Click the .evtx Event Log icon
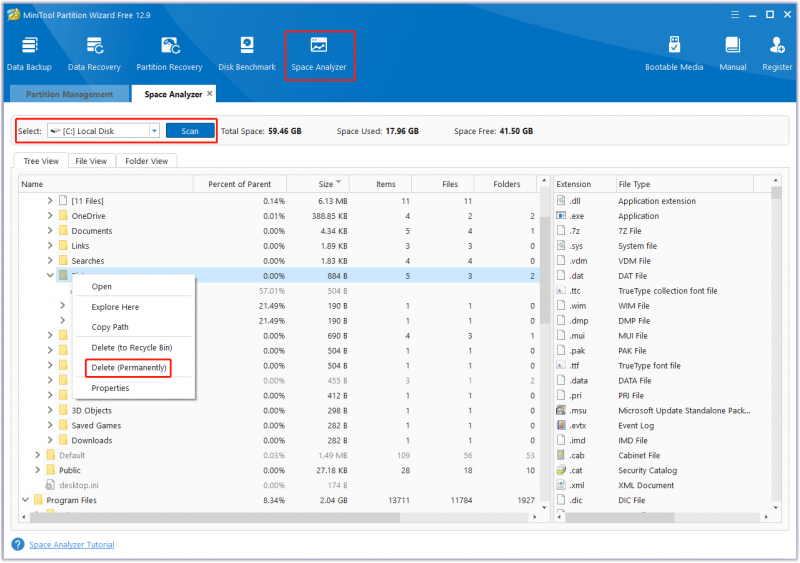This screenshot has width=800, height=563. click(561, 425)
